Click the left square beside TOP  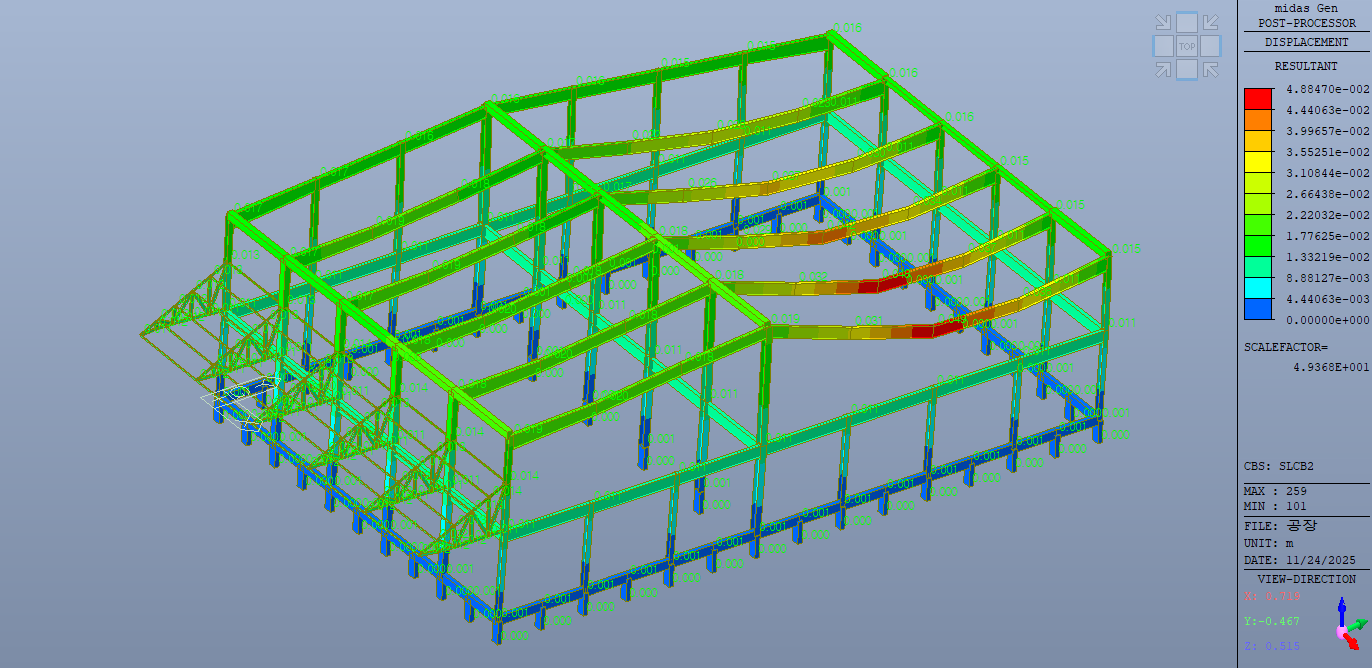coord(1163,46)
